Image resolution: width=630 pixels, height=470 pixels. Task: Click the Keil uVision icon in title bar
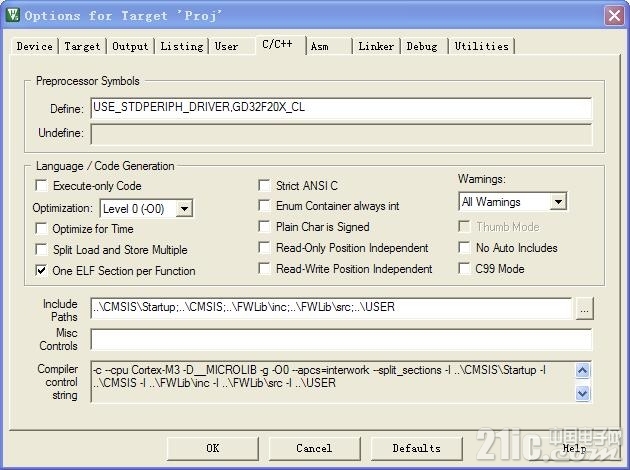(x=12, y=15)
